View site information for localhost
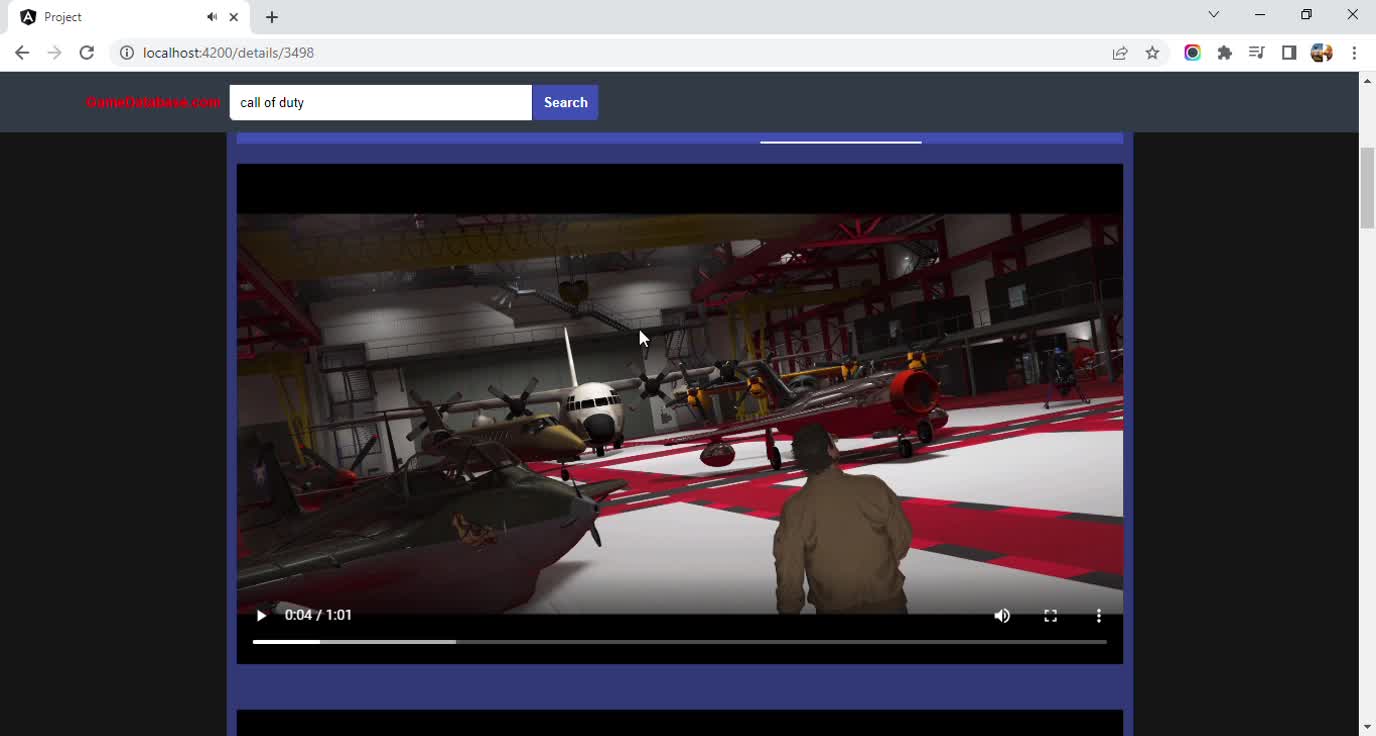The height and width of the screenshot is (736, 1376). click(127, 53)
